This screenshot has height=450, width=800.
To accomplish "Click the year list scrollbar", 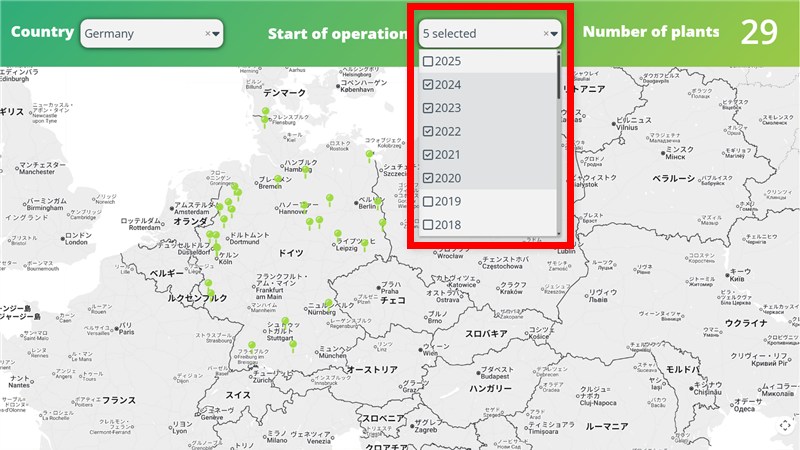I will 558,80.
